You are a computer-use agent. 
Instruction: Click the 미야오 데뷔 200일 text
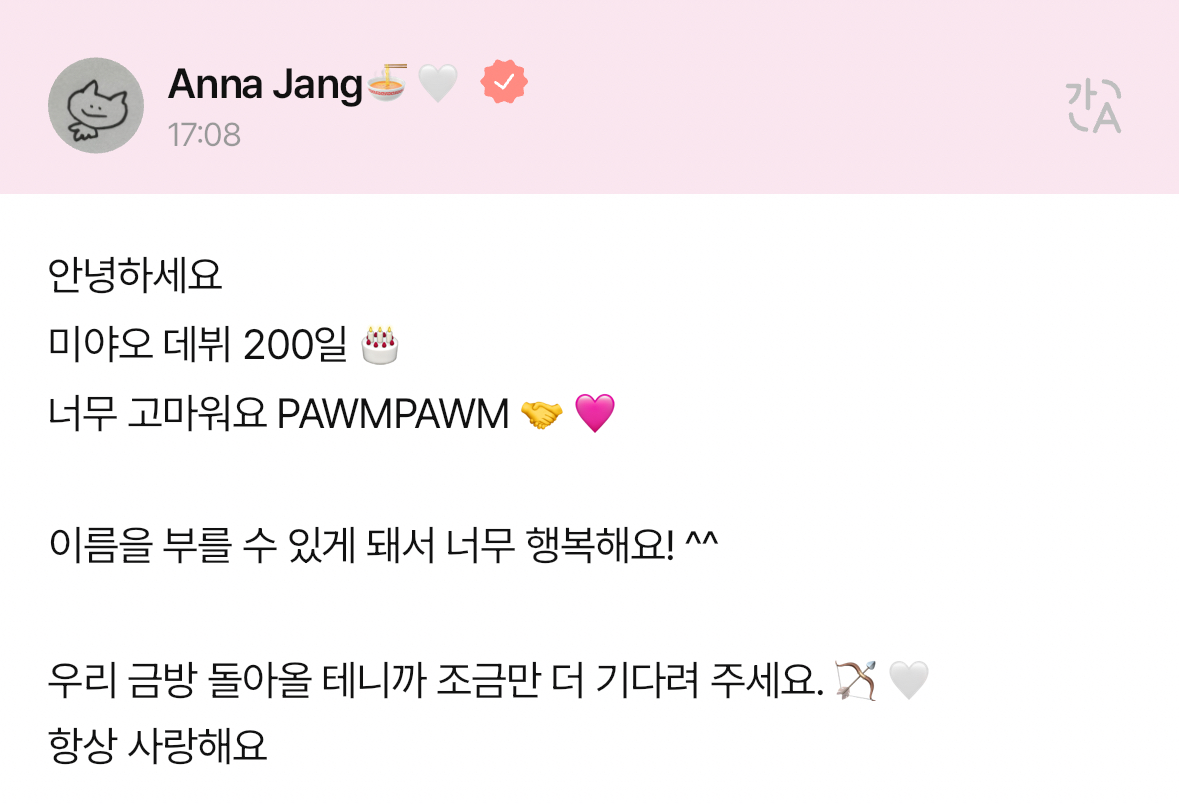click(x=198, y=345)
